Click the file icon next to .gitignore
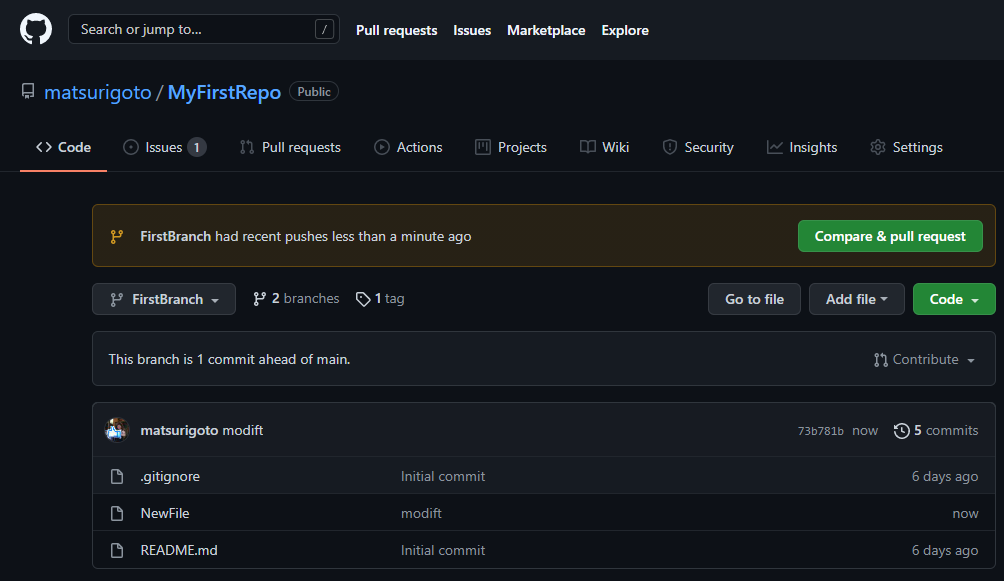The height and width of the screenshot is (581, 1004). pos(117,477)
